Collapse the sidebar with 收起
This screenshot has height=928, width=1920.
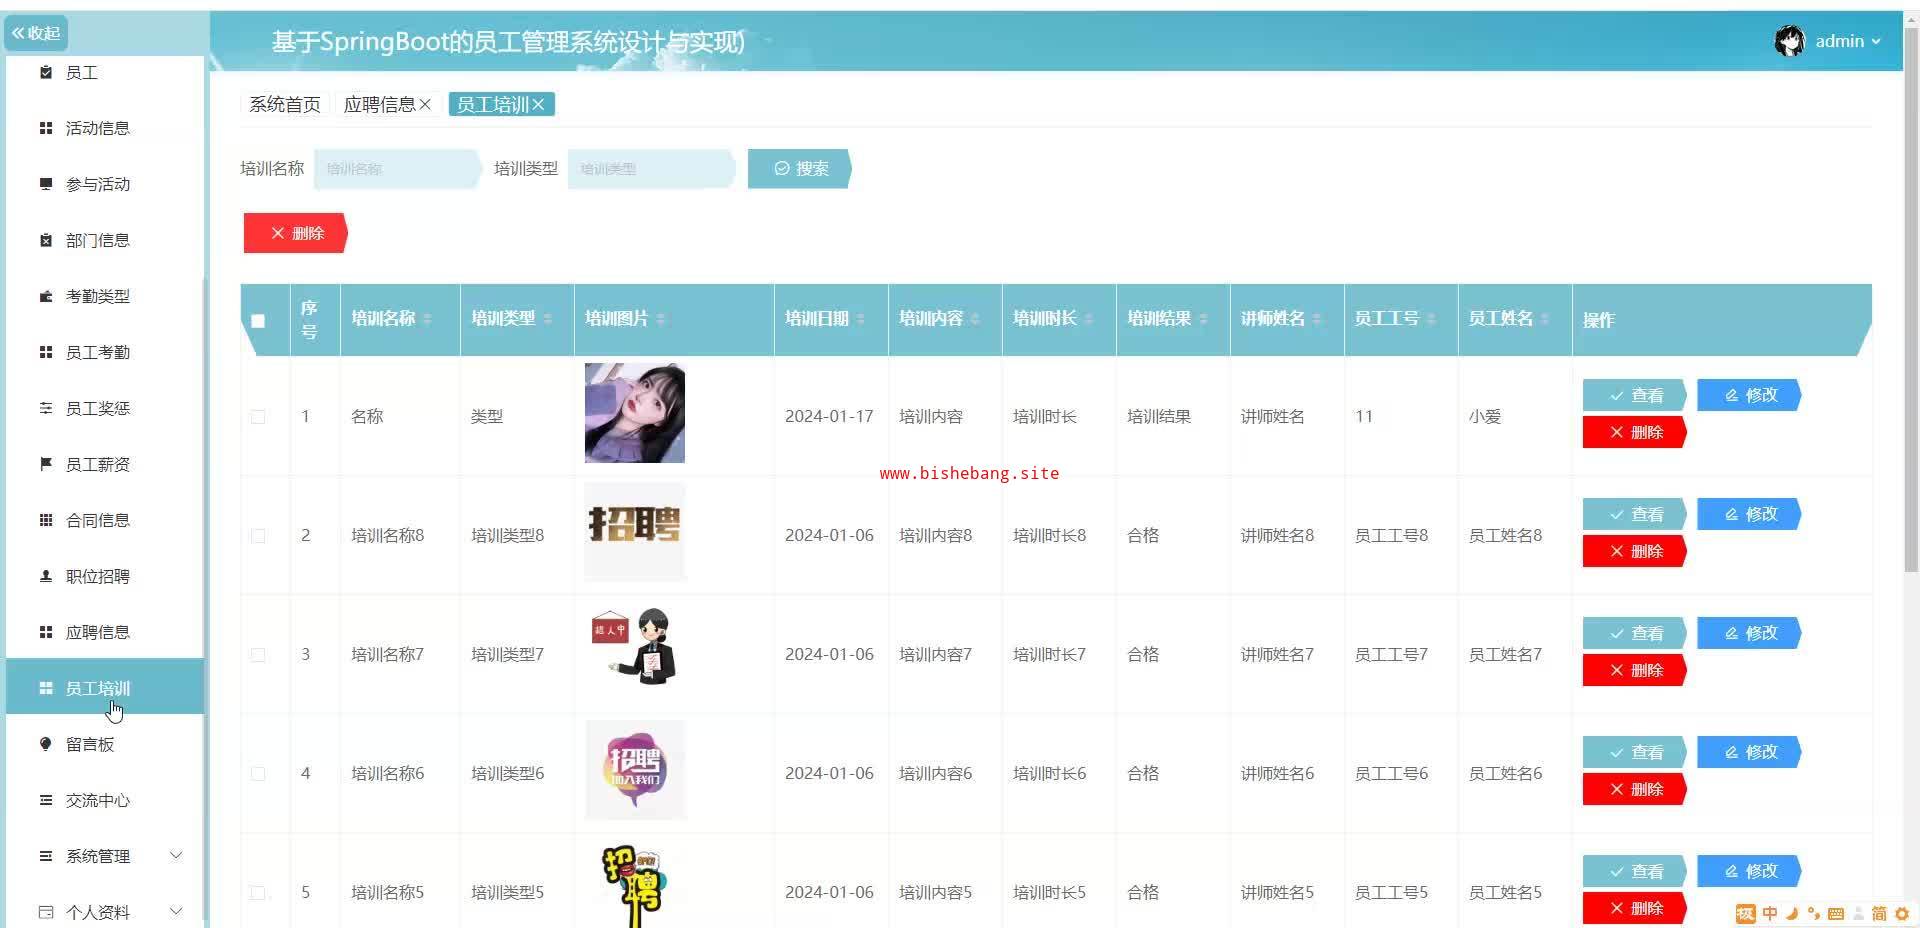click(36, 33)
